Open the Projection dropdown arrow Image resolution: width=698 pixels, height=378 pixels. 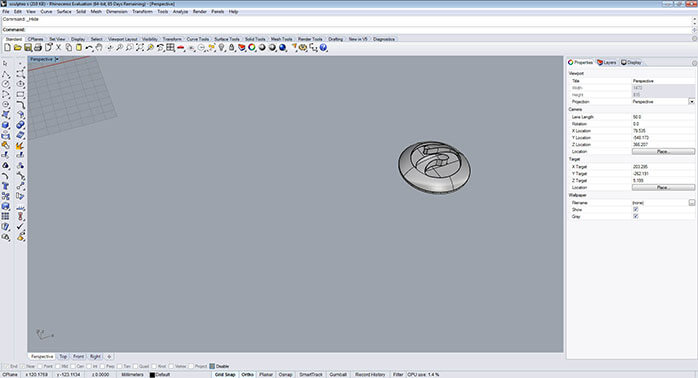[x=691, y=102]
